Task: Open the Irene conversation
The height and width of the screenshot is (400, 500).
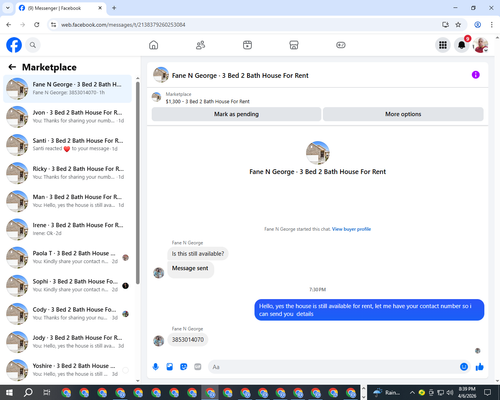Action: point(67,229)
